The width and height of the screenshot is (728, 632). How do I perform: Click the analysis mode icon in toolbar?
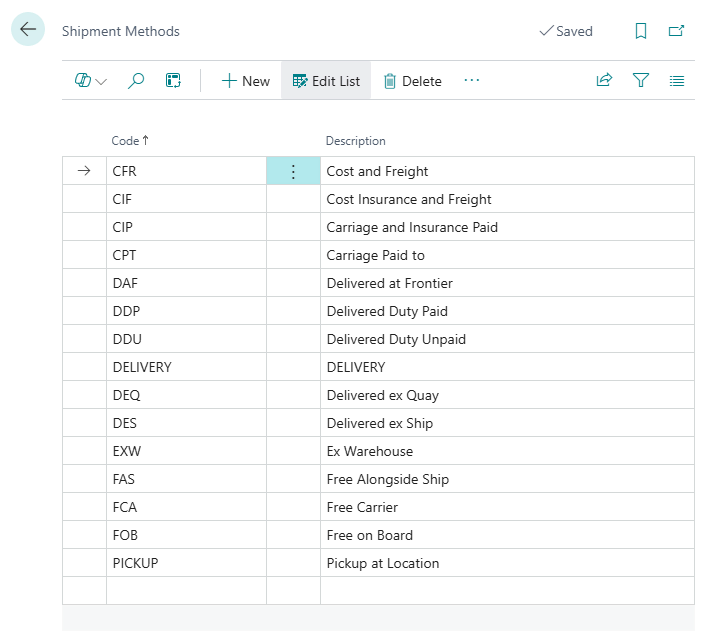[173, 81]
